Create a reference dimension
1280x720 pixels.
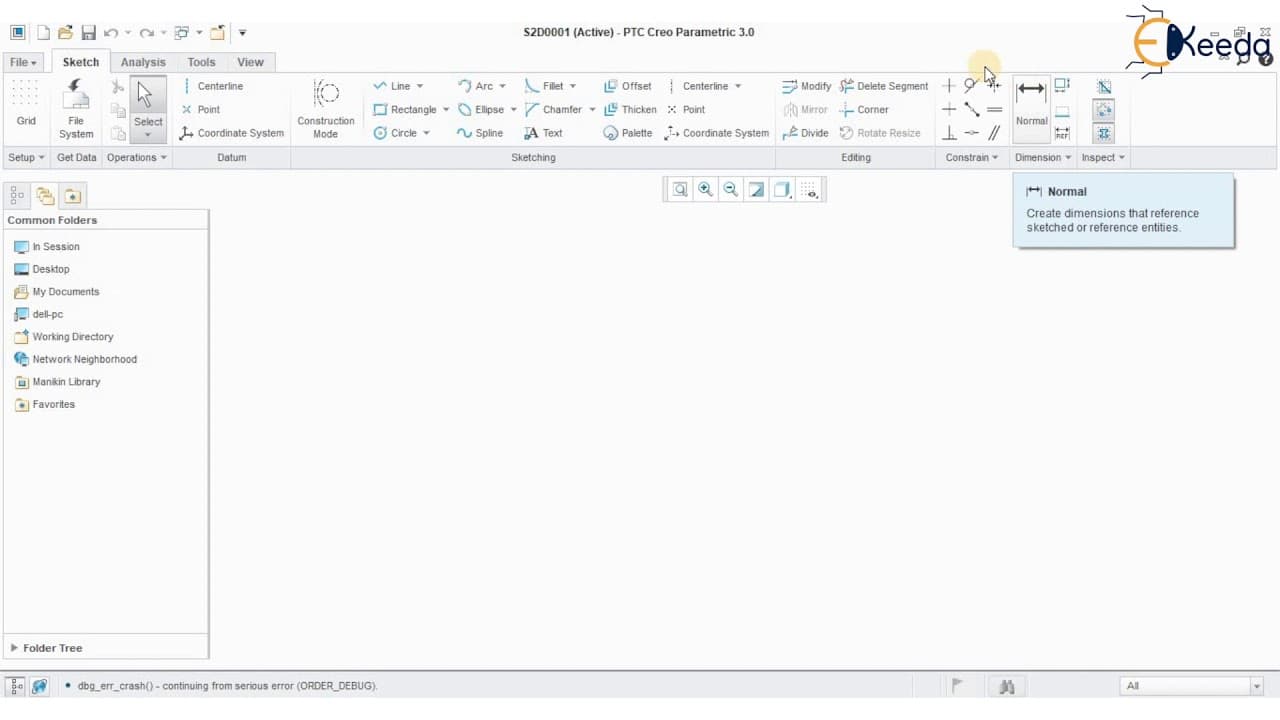[1062, 133]
